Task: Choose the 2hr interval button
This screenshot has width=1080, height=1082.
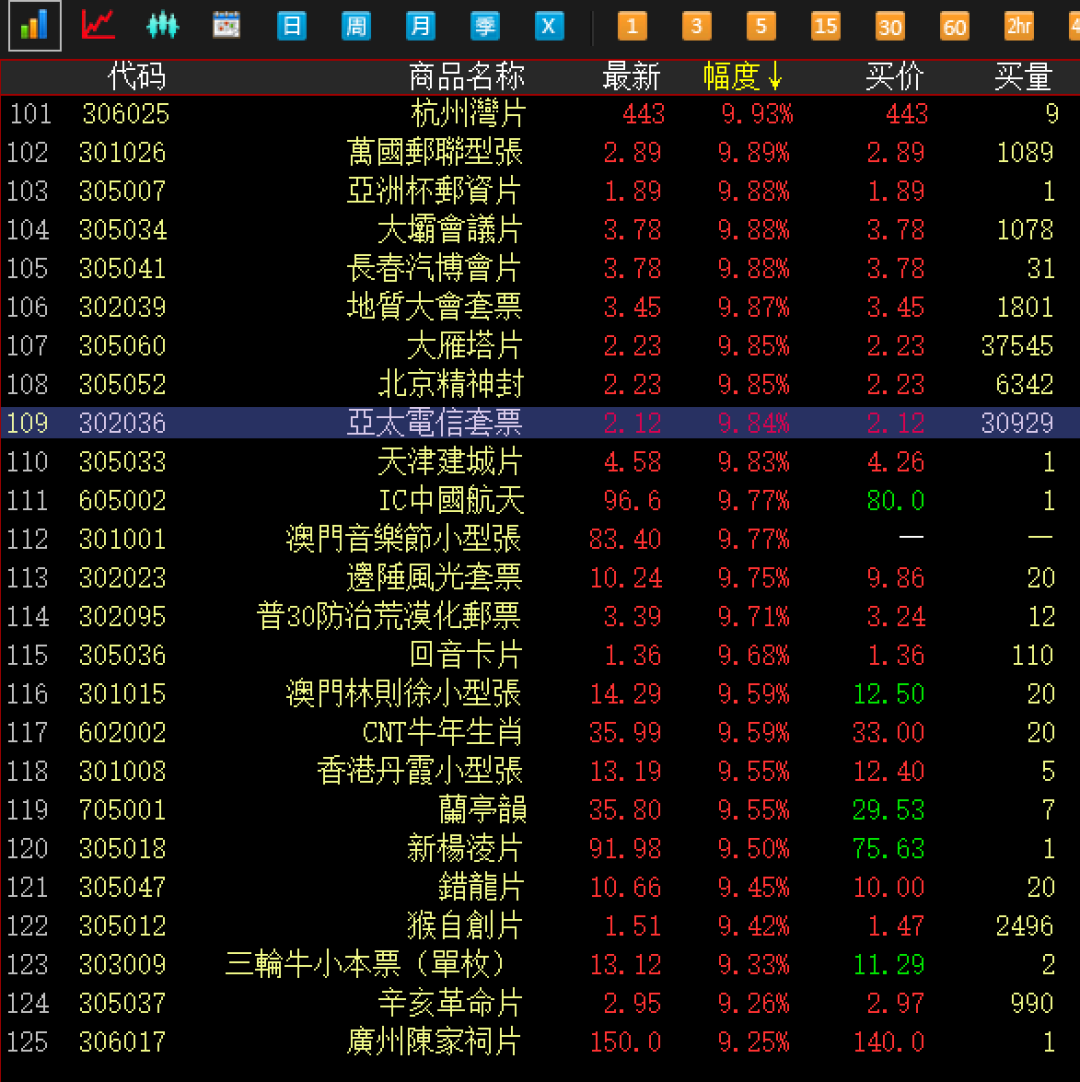Action: 1019,26
